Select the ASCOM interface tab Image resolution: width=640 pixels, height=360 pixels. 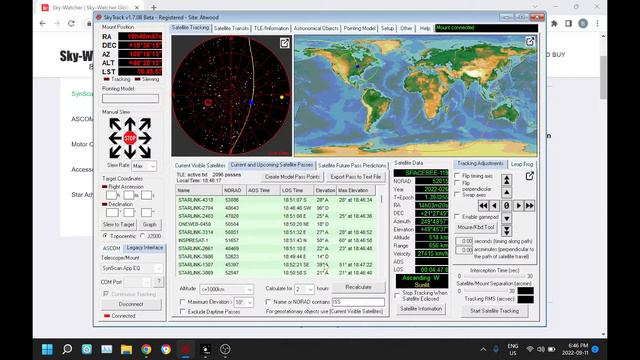coord(111,248)
